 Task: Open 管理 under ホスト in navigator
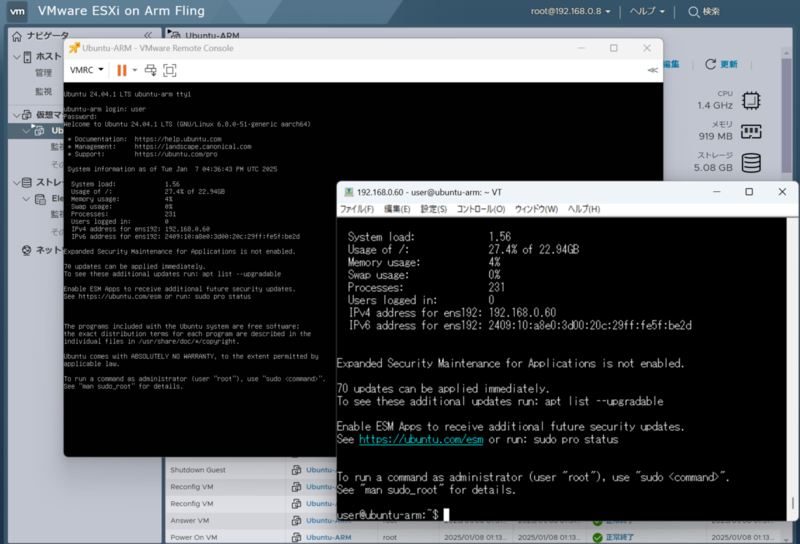43,73
